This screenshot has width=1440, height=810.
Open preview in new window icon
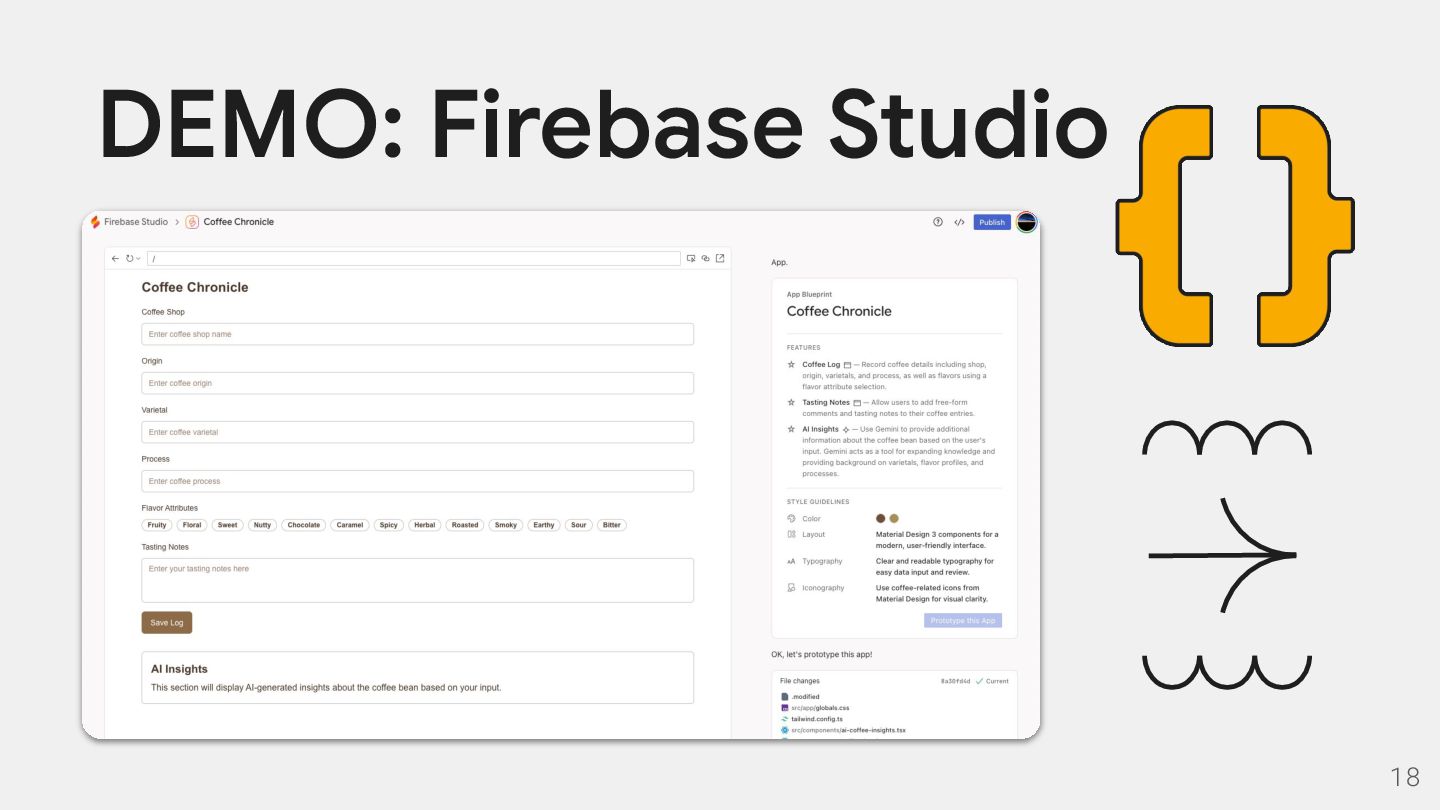click(720, 258)
